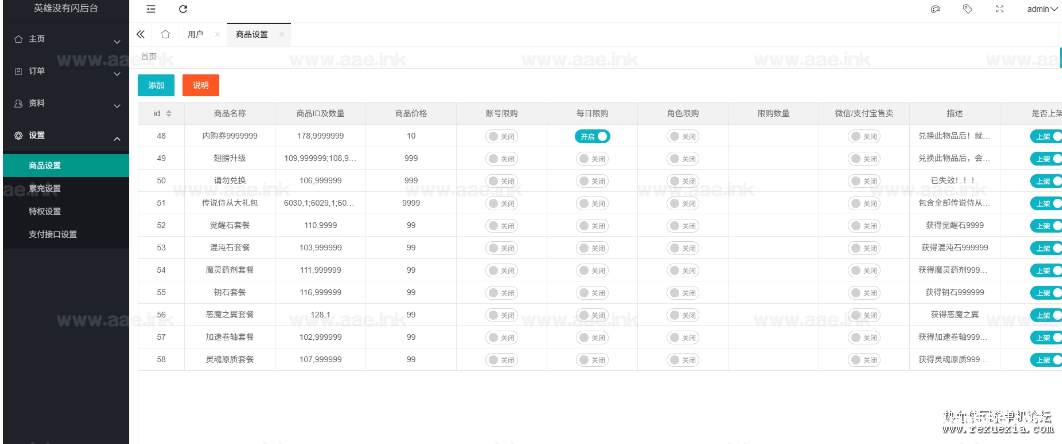Image resolution: width=1062 pixels, height=444 pixels.
Task: Click the refresh icon in top bar
Action: point(183,9)
